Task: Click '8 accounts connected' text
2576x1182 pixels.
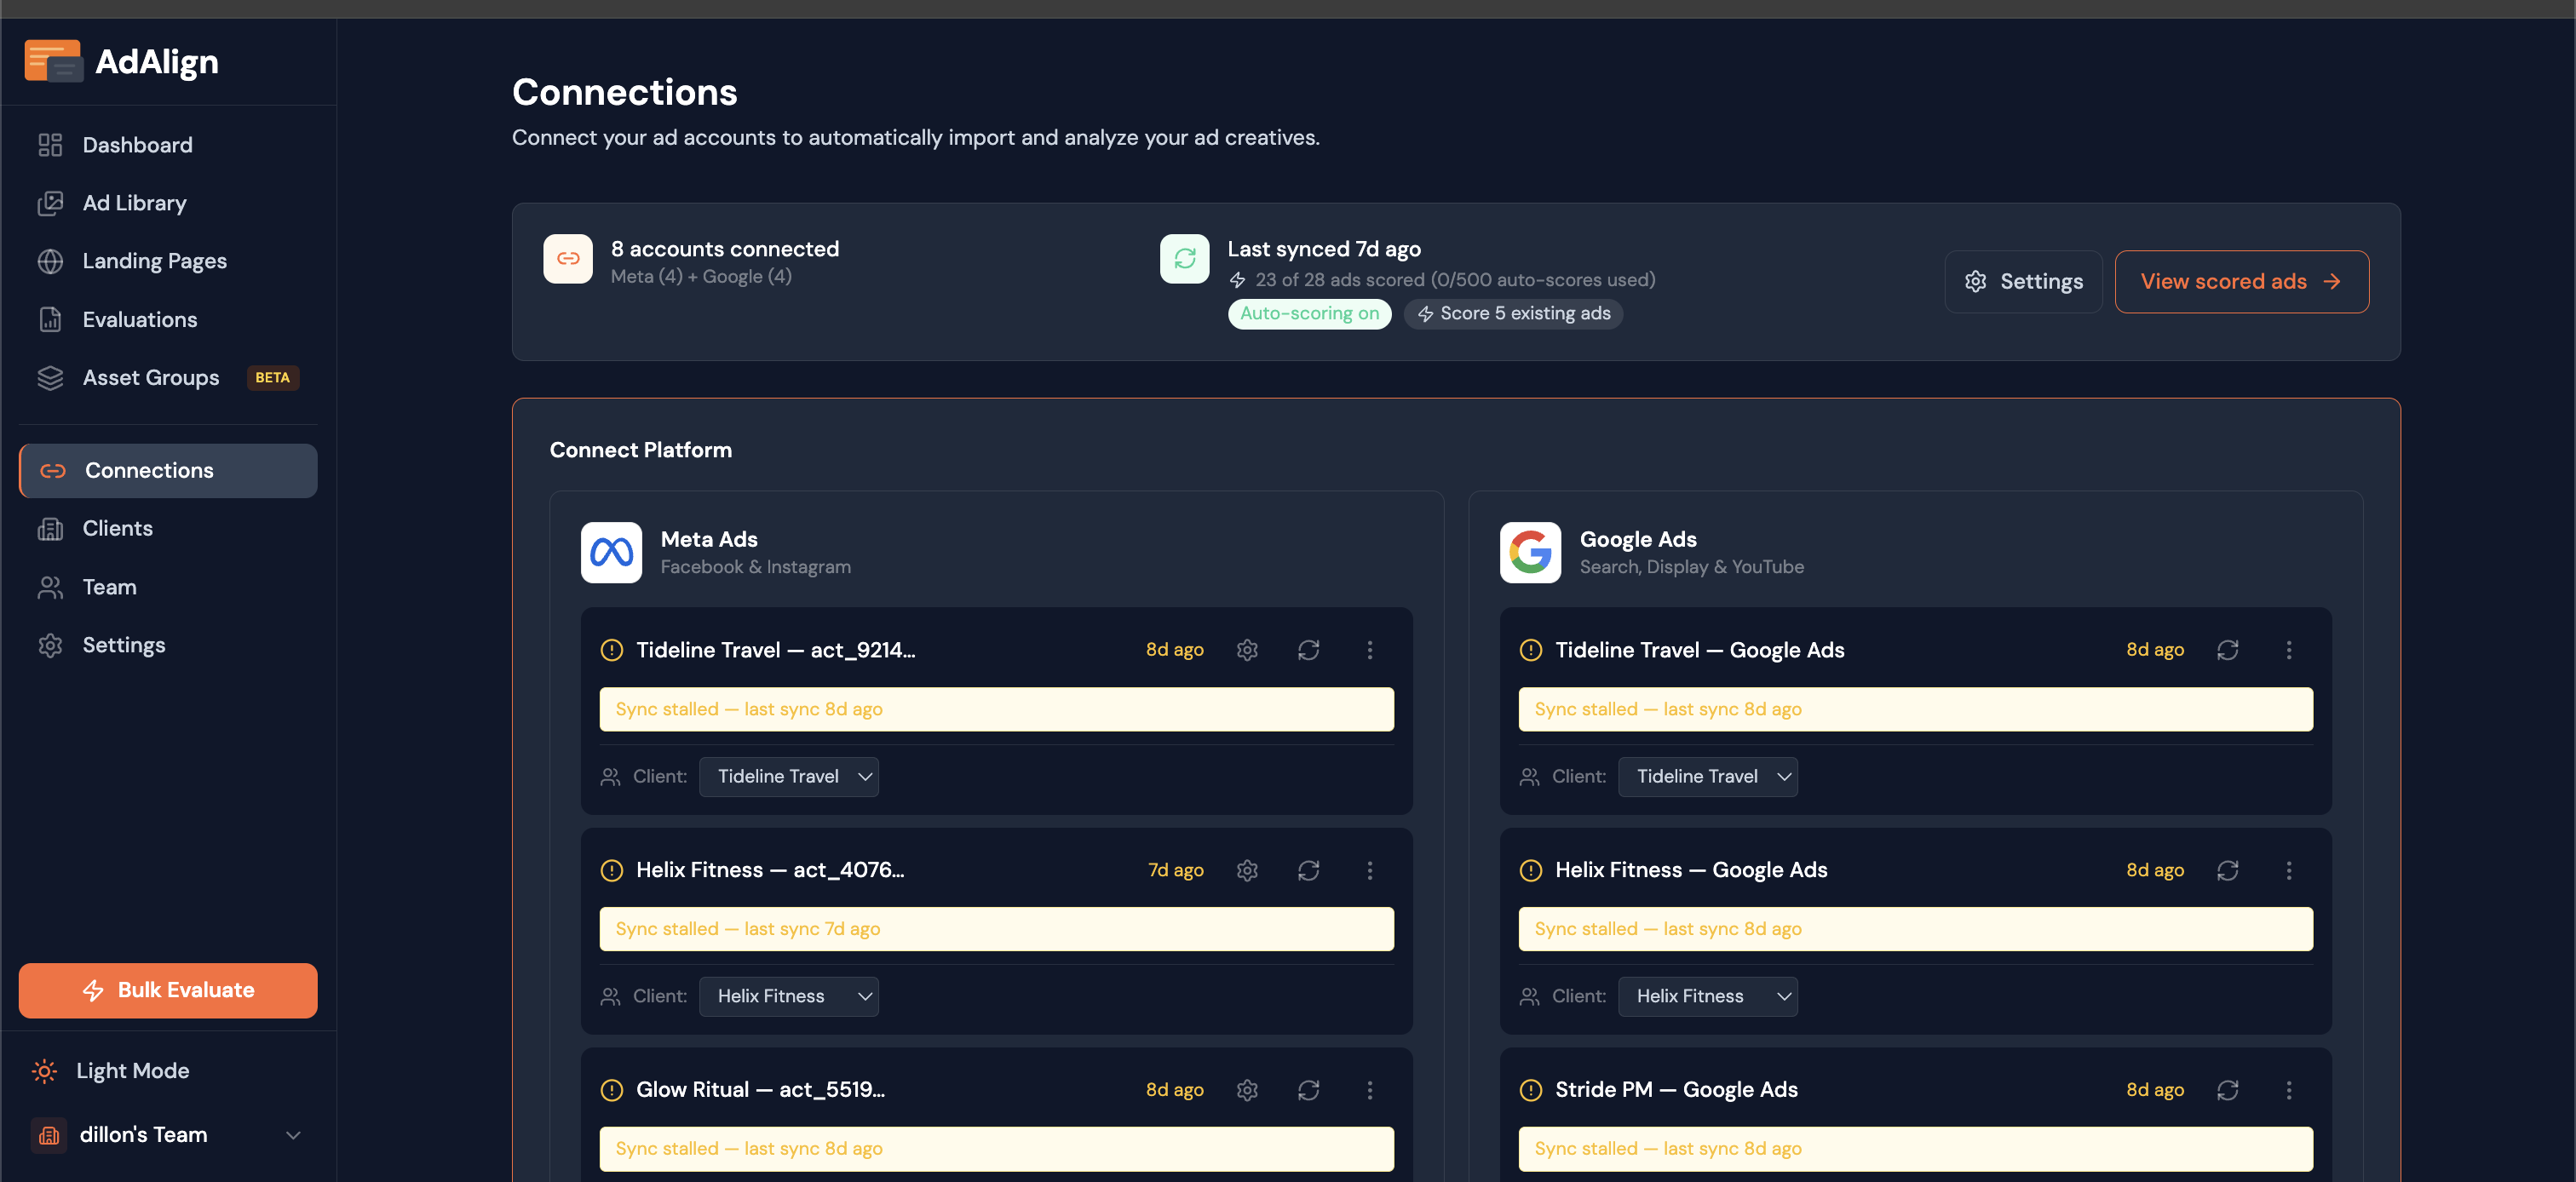Action: point(725,249)
